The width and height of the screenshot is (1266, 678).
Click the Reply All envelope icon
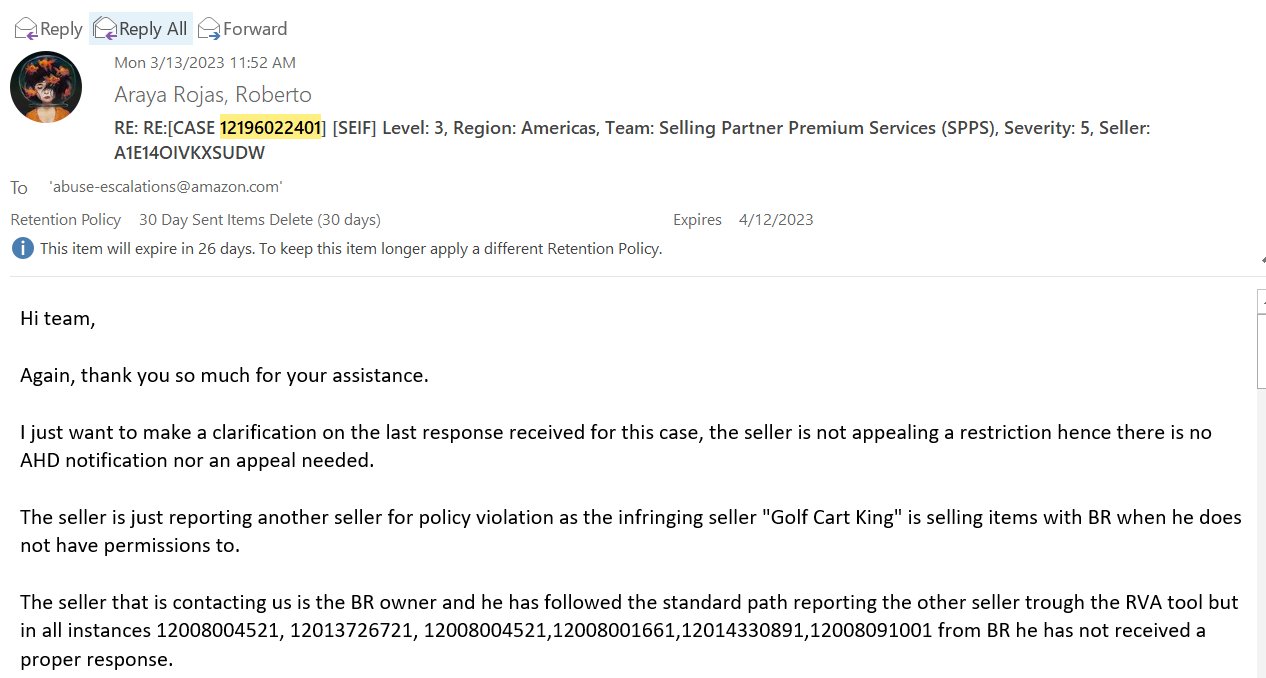[x=105, y=29]
